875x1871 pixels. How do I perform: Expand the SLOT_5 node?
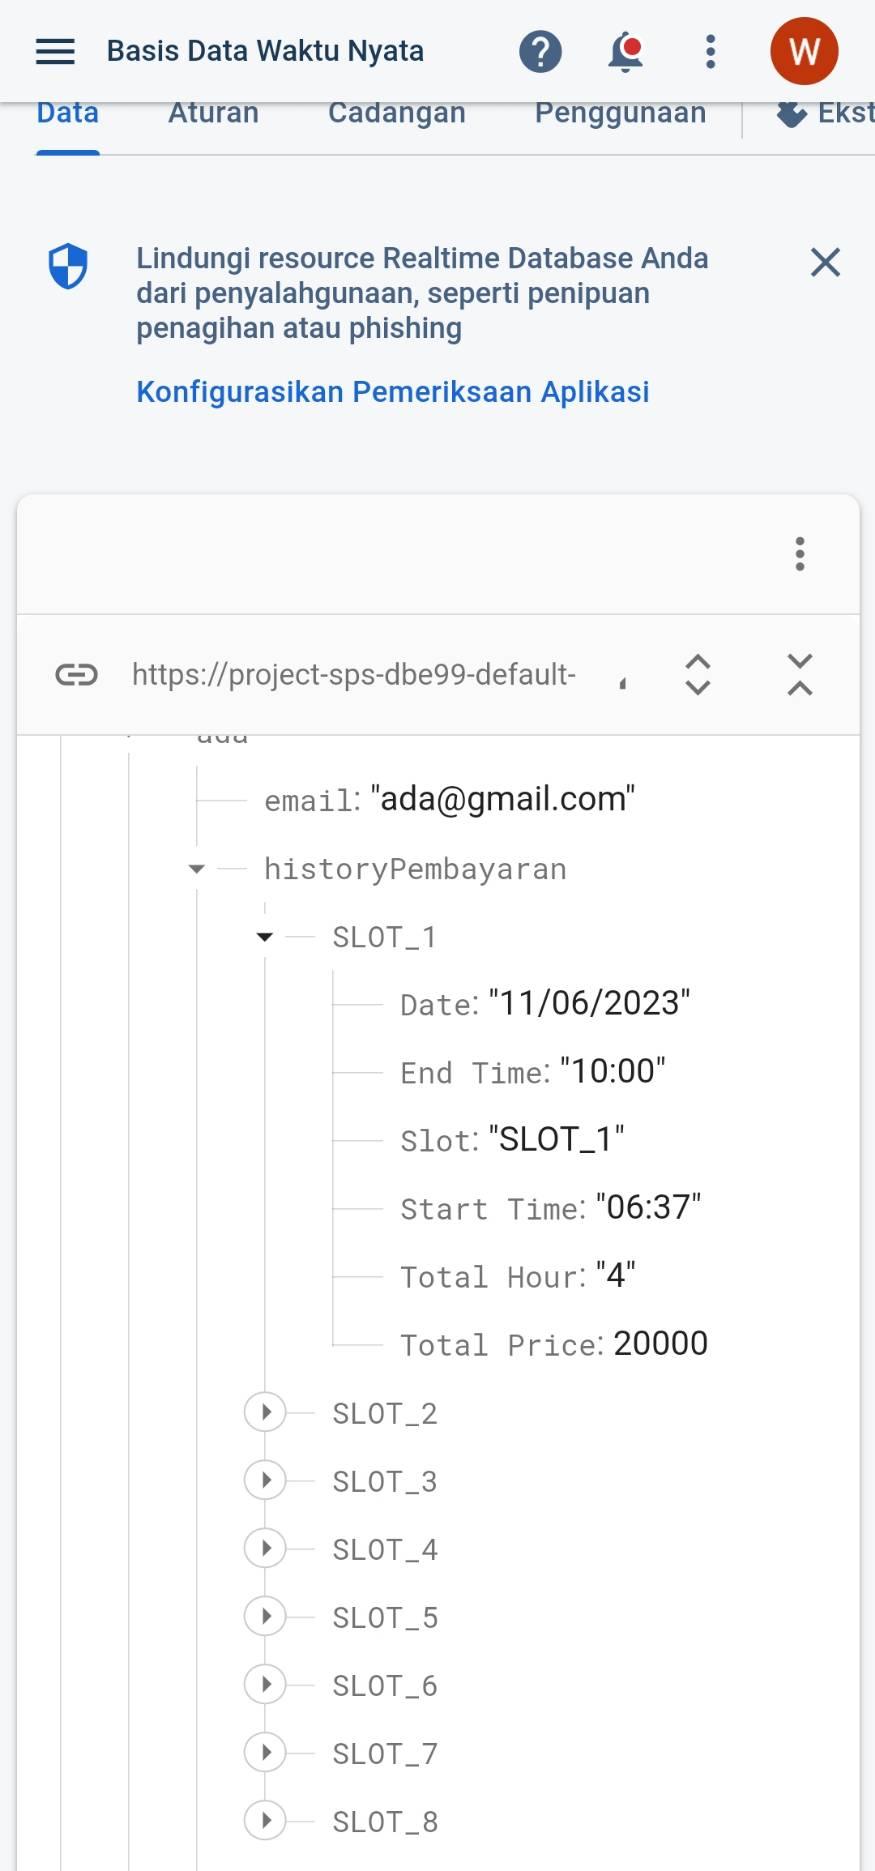click(265, 1616)
